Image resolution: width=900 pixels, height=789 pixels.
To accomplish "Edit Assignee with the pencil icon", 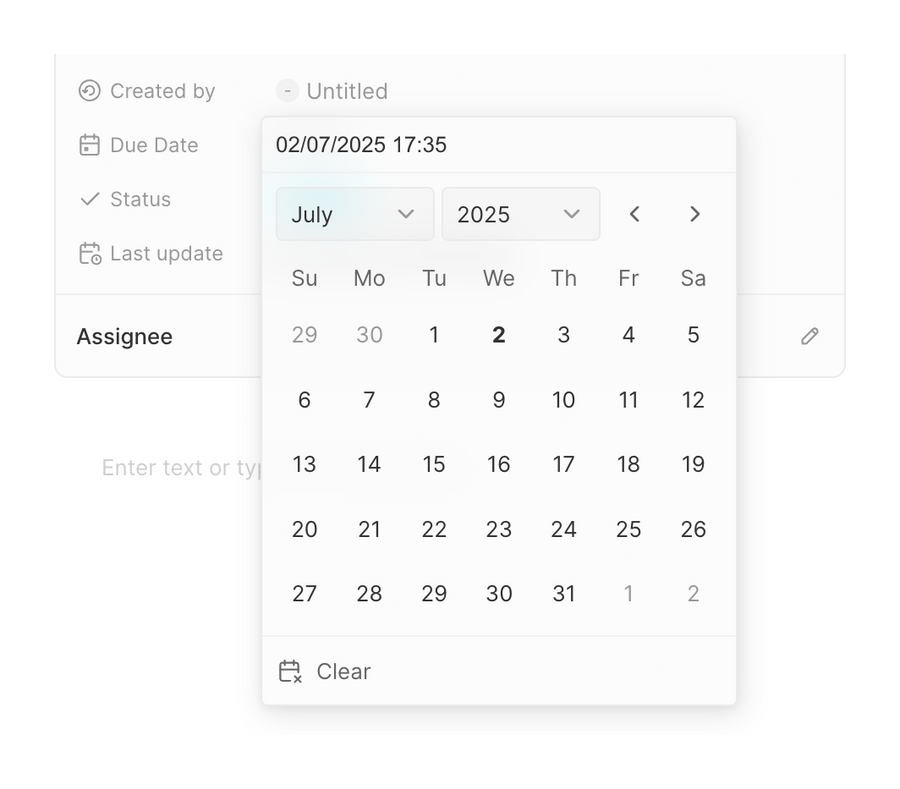I will (x=809, y=336).
